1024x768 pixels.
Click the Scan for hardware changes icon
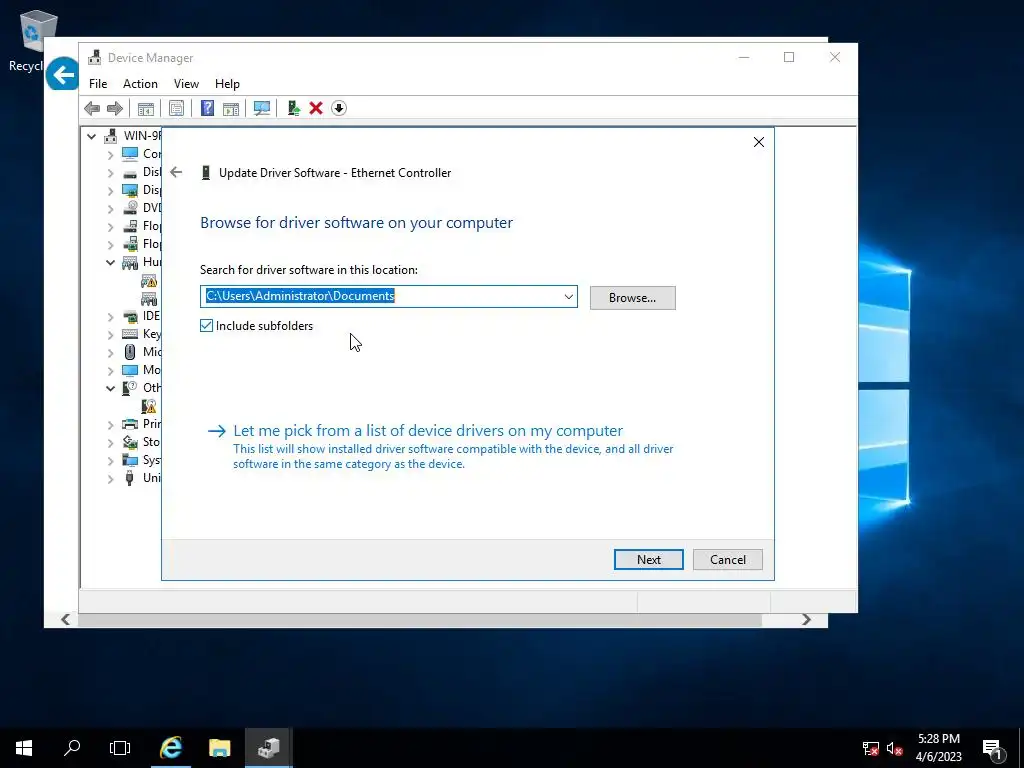[262, 108]
